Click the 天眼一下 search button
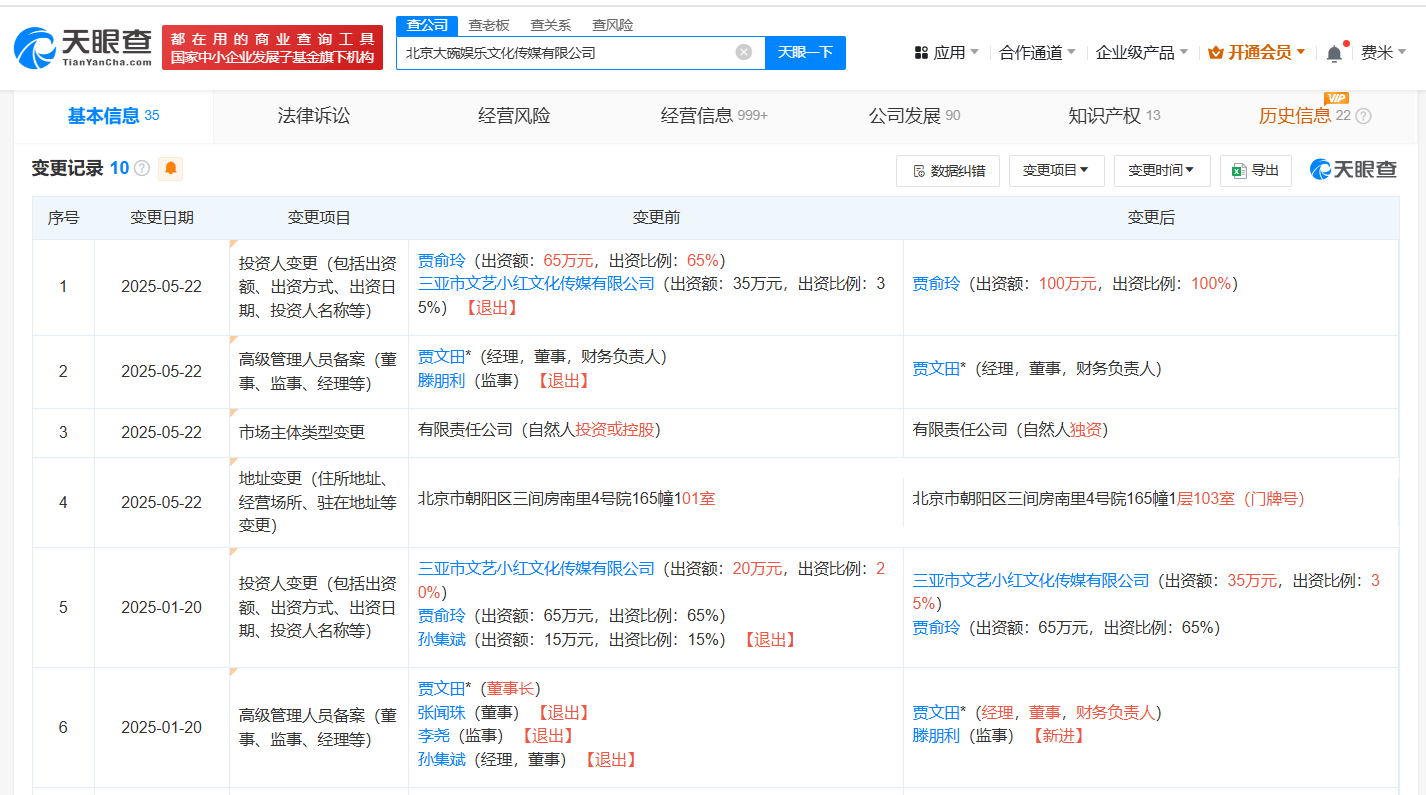Viewport: 1426px width, 795px height. [x=805, y=52]
